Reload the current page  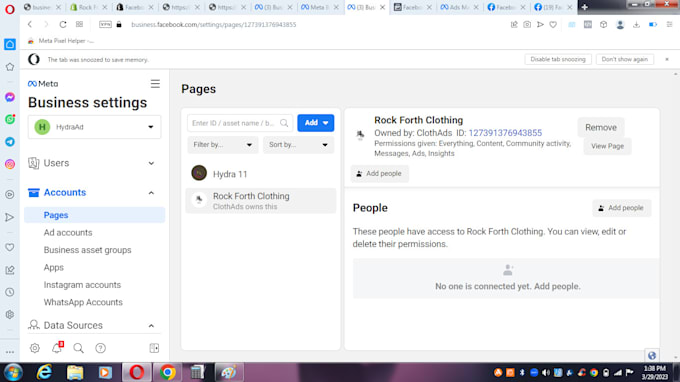pos(63,24)
